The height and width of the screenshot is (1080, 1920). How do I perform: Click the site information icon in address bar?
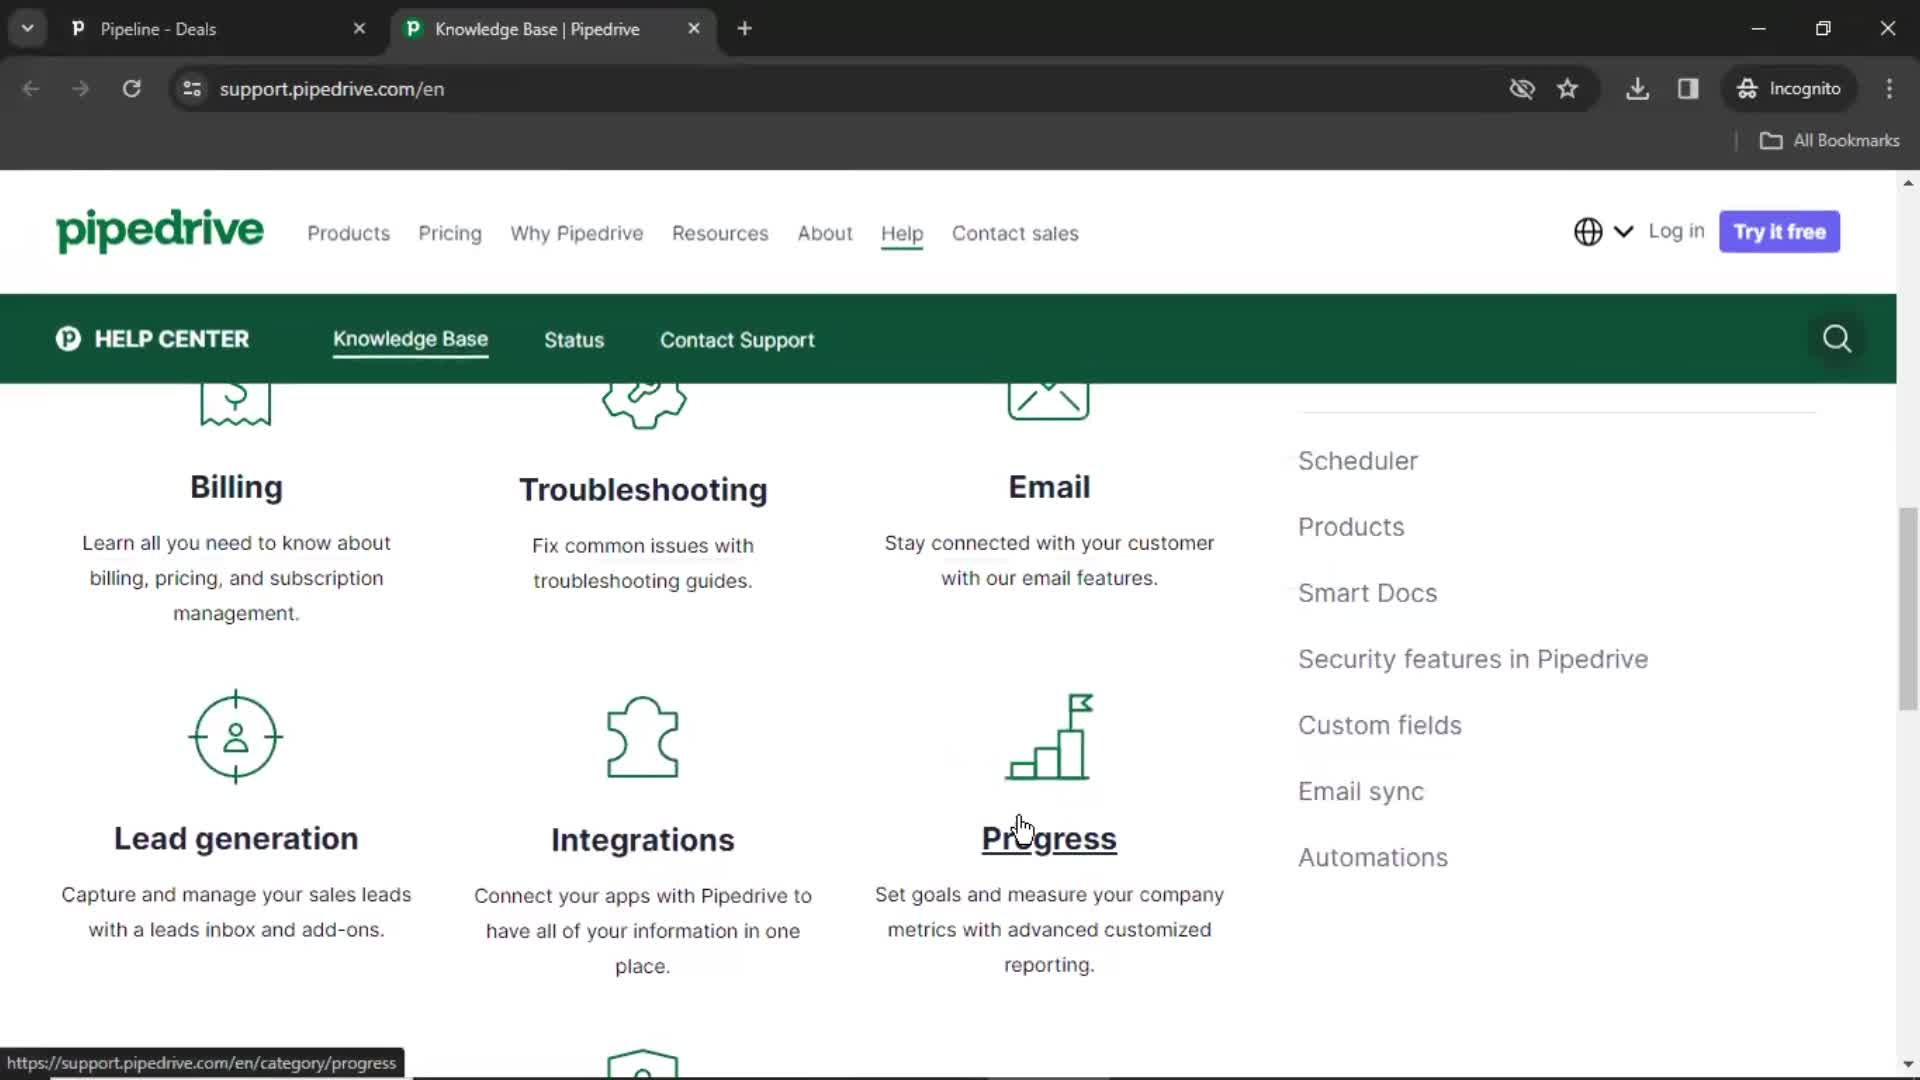click(x=192, y=89)
